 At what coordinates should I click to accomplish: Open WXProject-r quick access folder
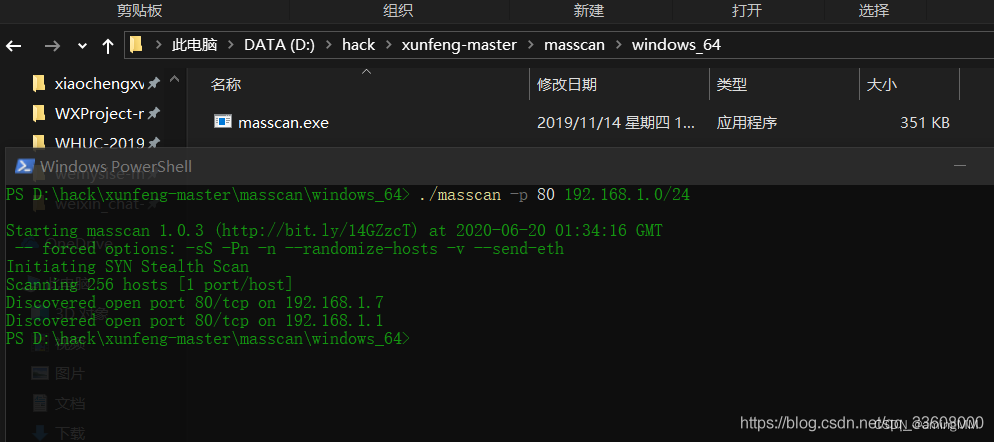pyautogui.click(x=100, y=114)
